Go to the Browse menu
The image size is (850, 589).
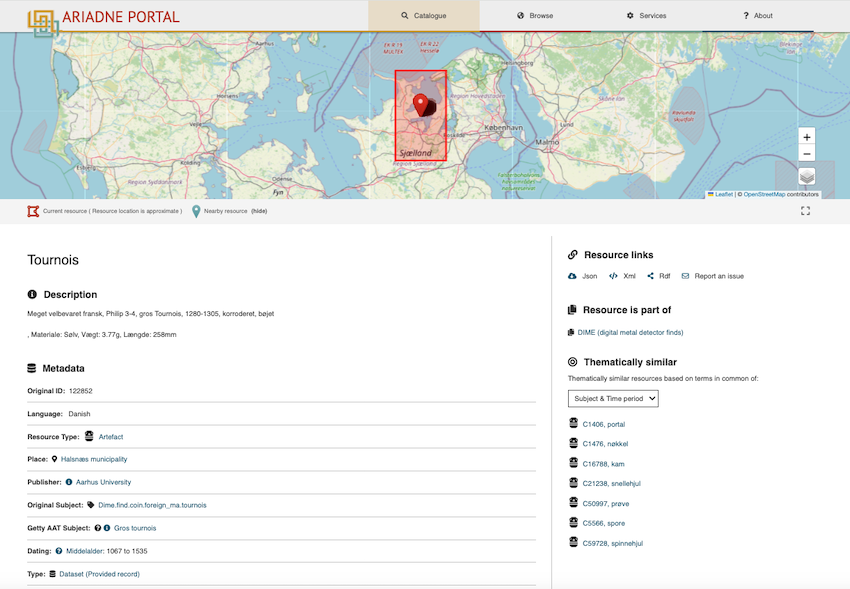(535, 16)
